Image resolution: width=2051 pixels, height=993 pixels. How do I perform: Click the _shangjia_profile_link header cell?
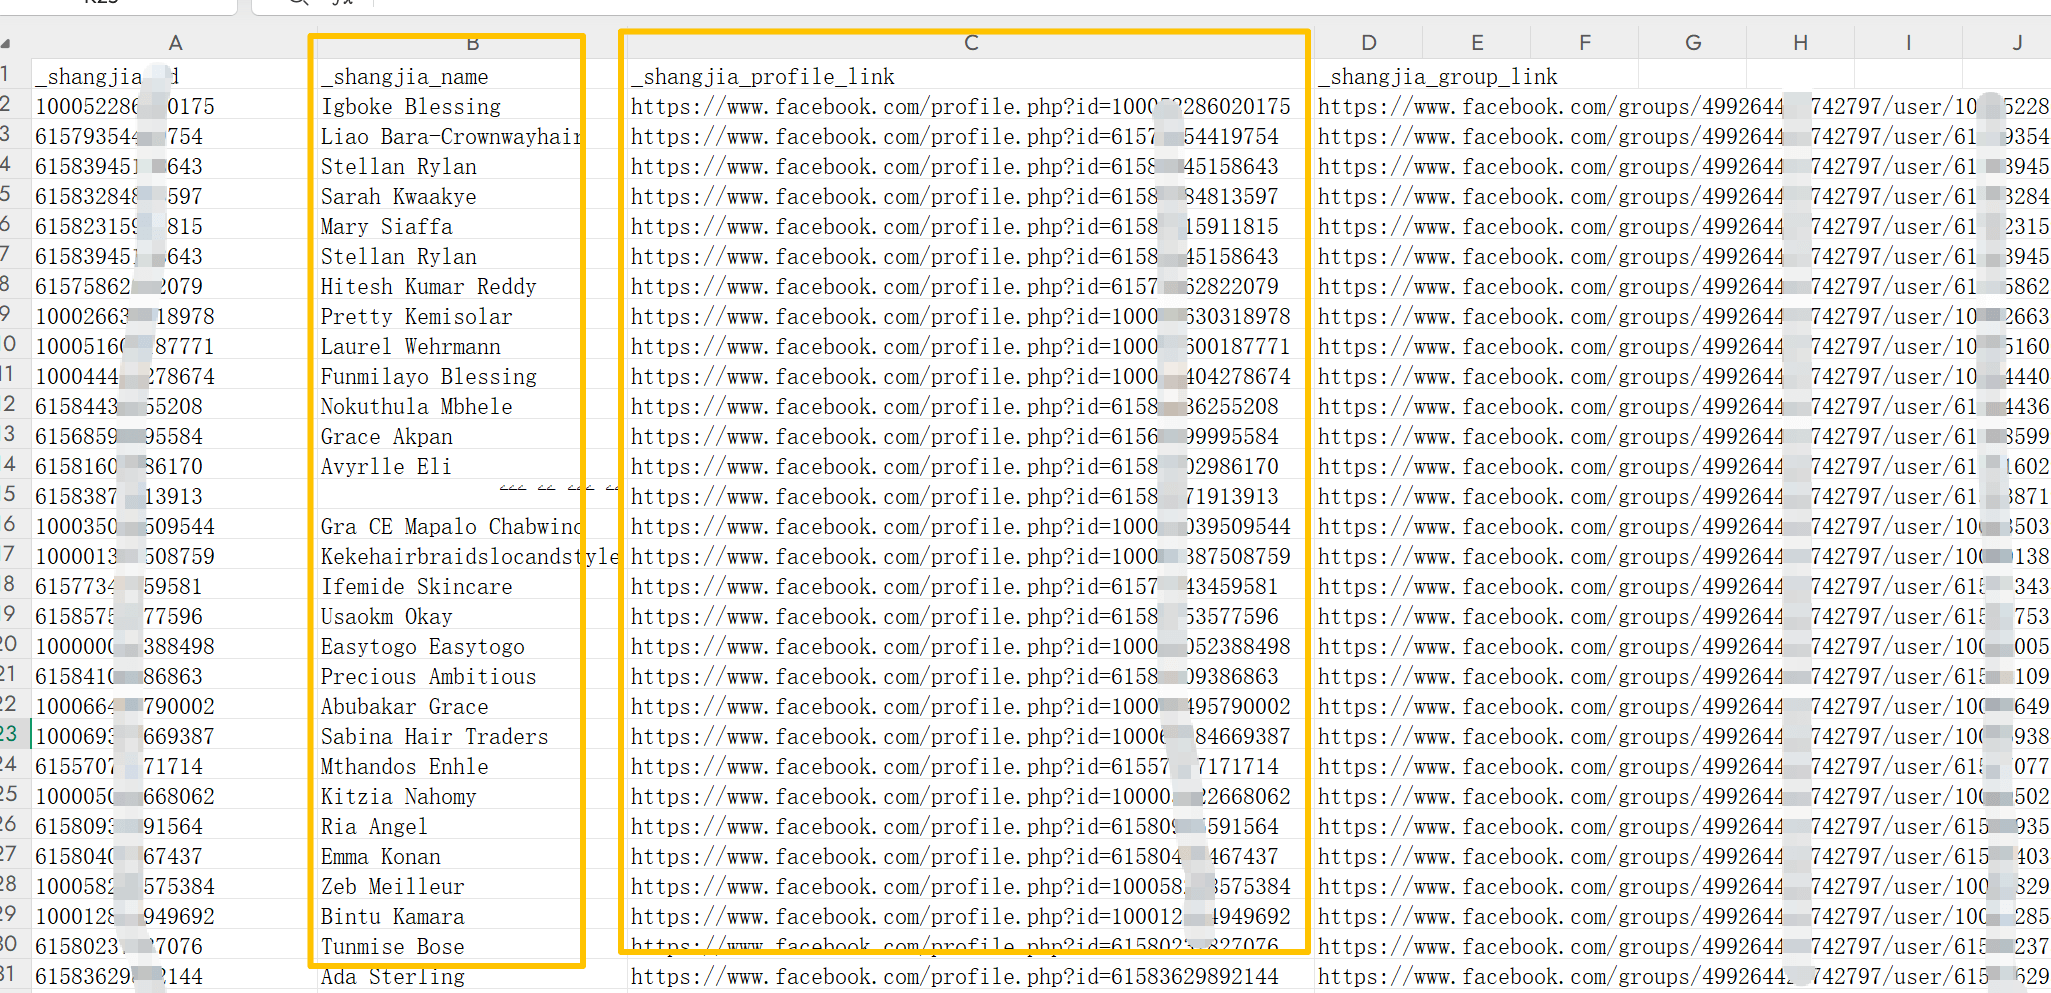763,77
